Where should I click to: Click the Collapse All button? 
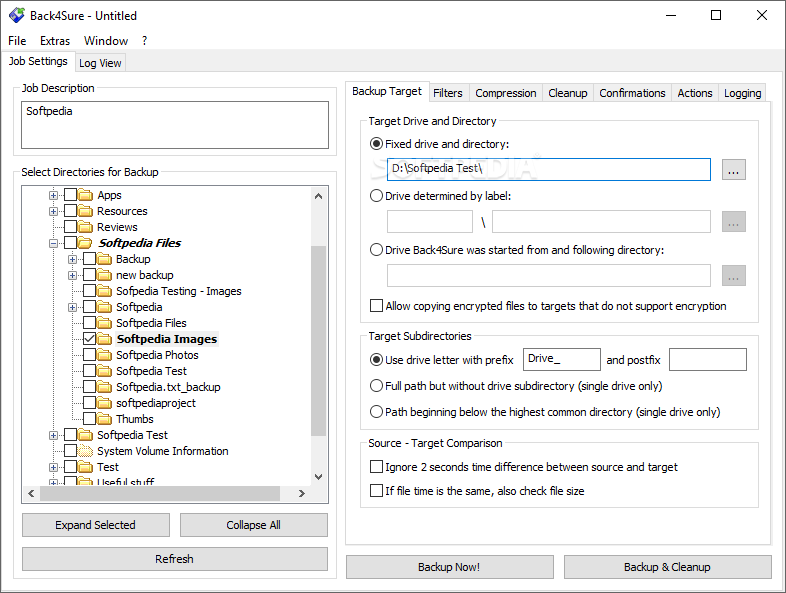pyautogui.click(x=254, y=525)
